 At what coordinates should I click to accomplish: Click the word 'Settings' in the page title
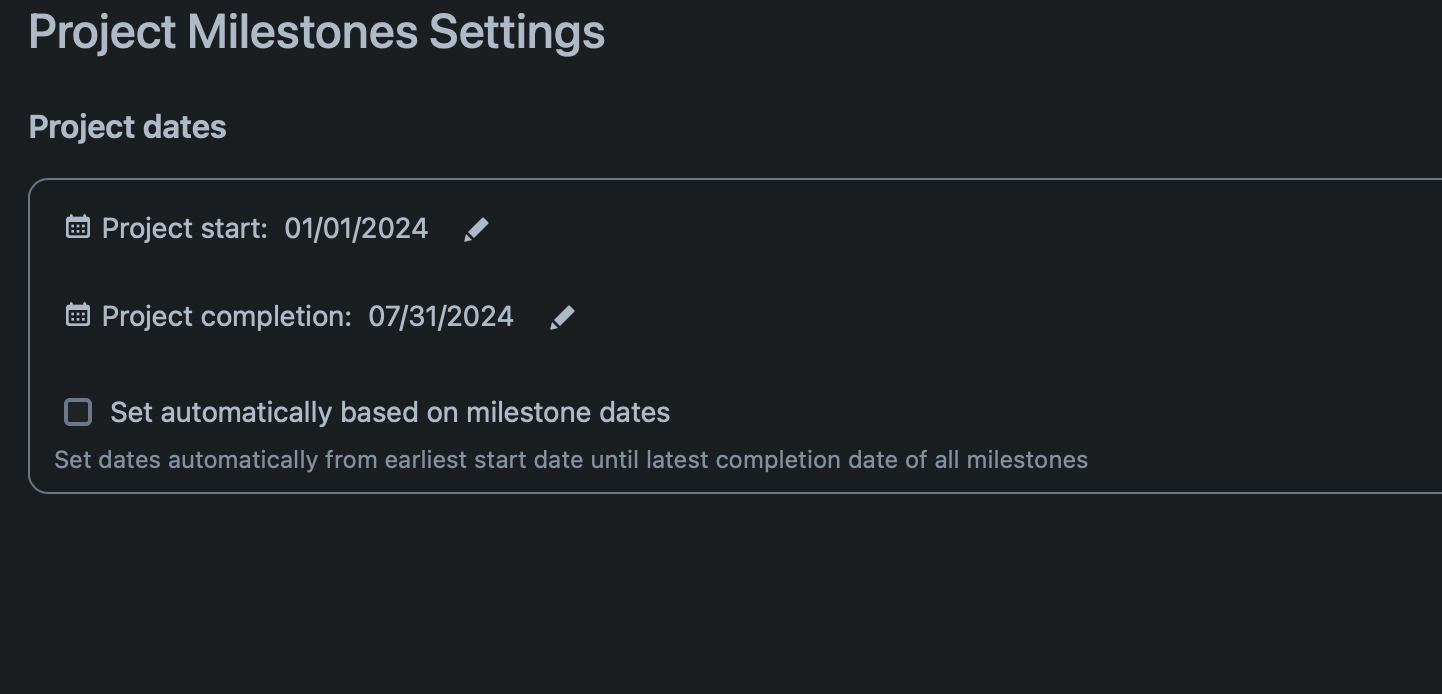(516, 32)
